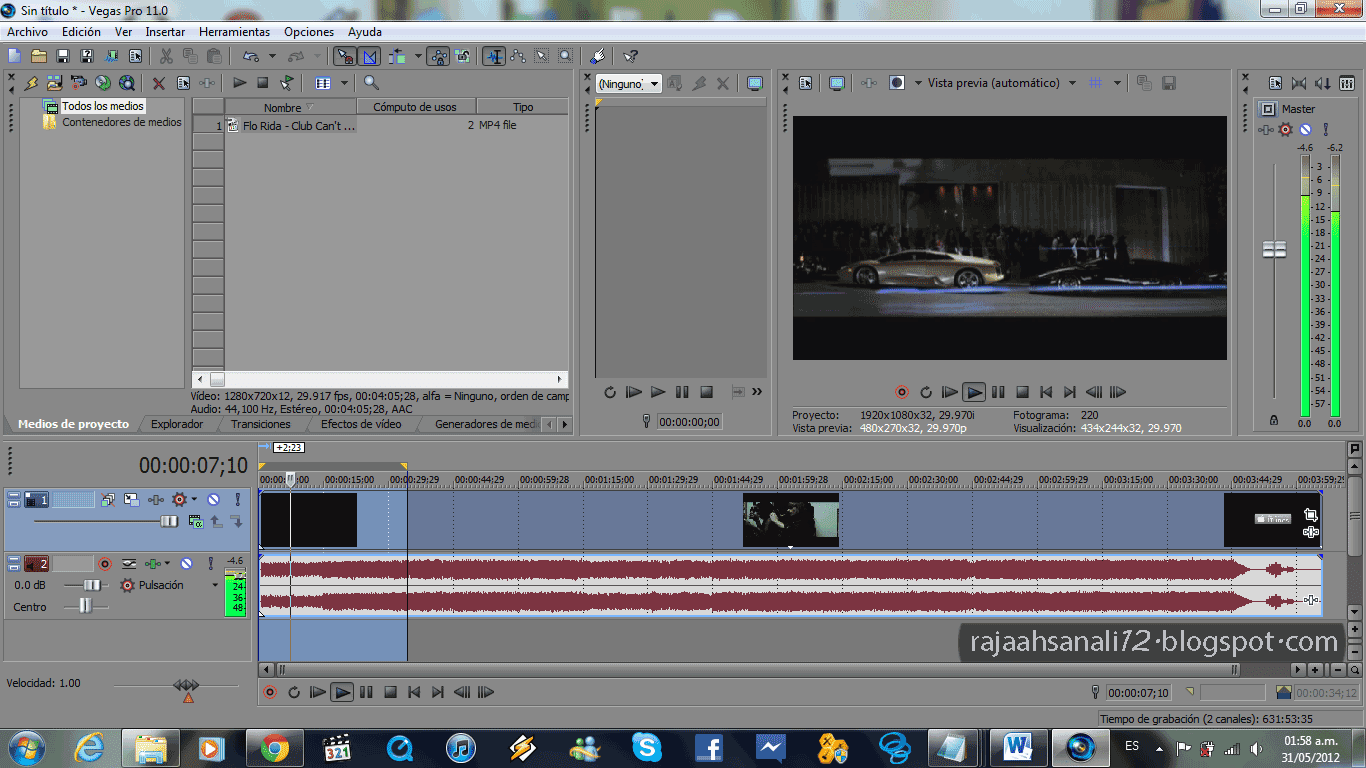Click the Master fader handle
1366x768 pixels.
(1274, 249)
